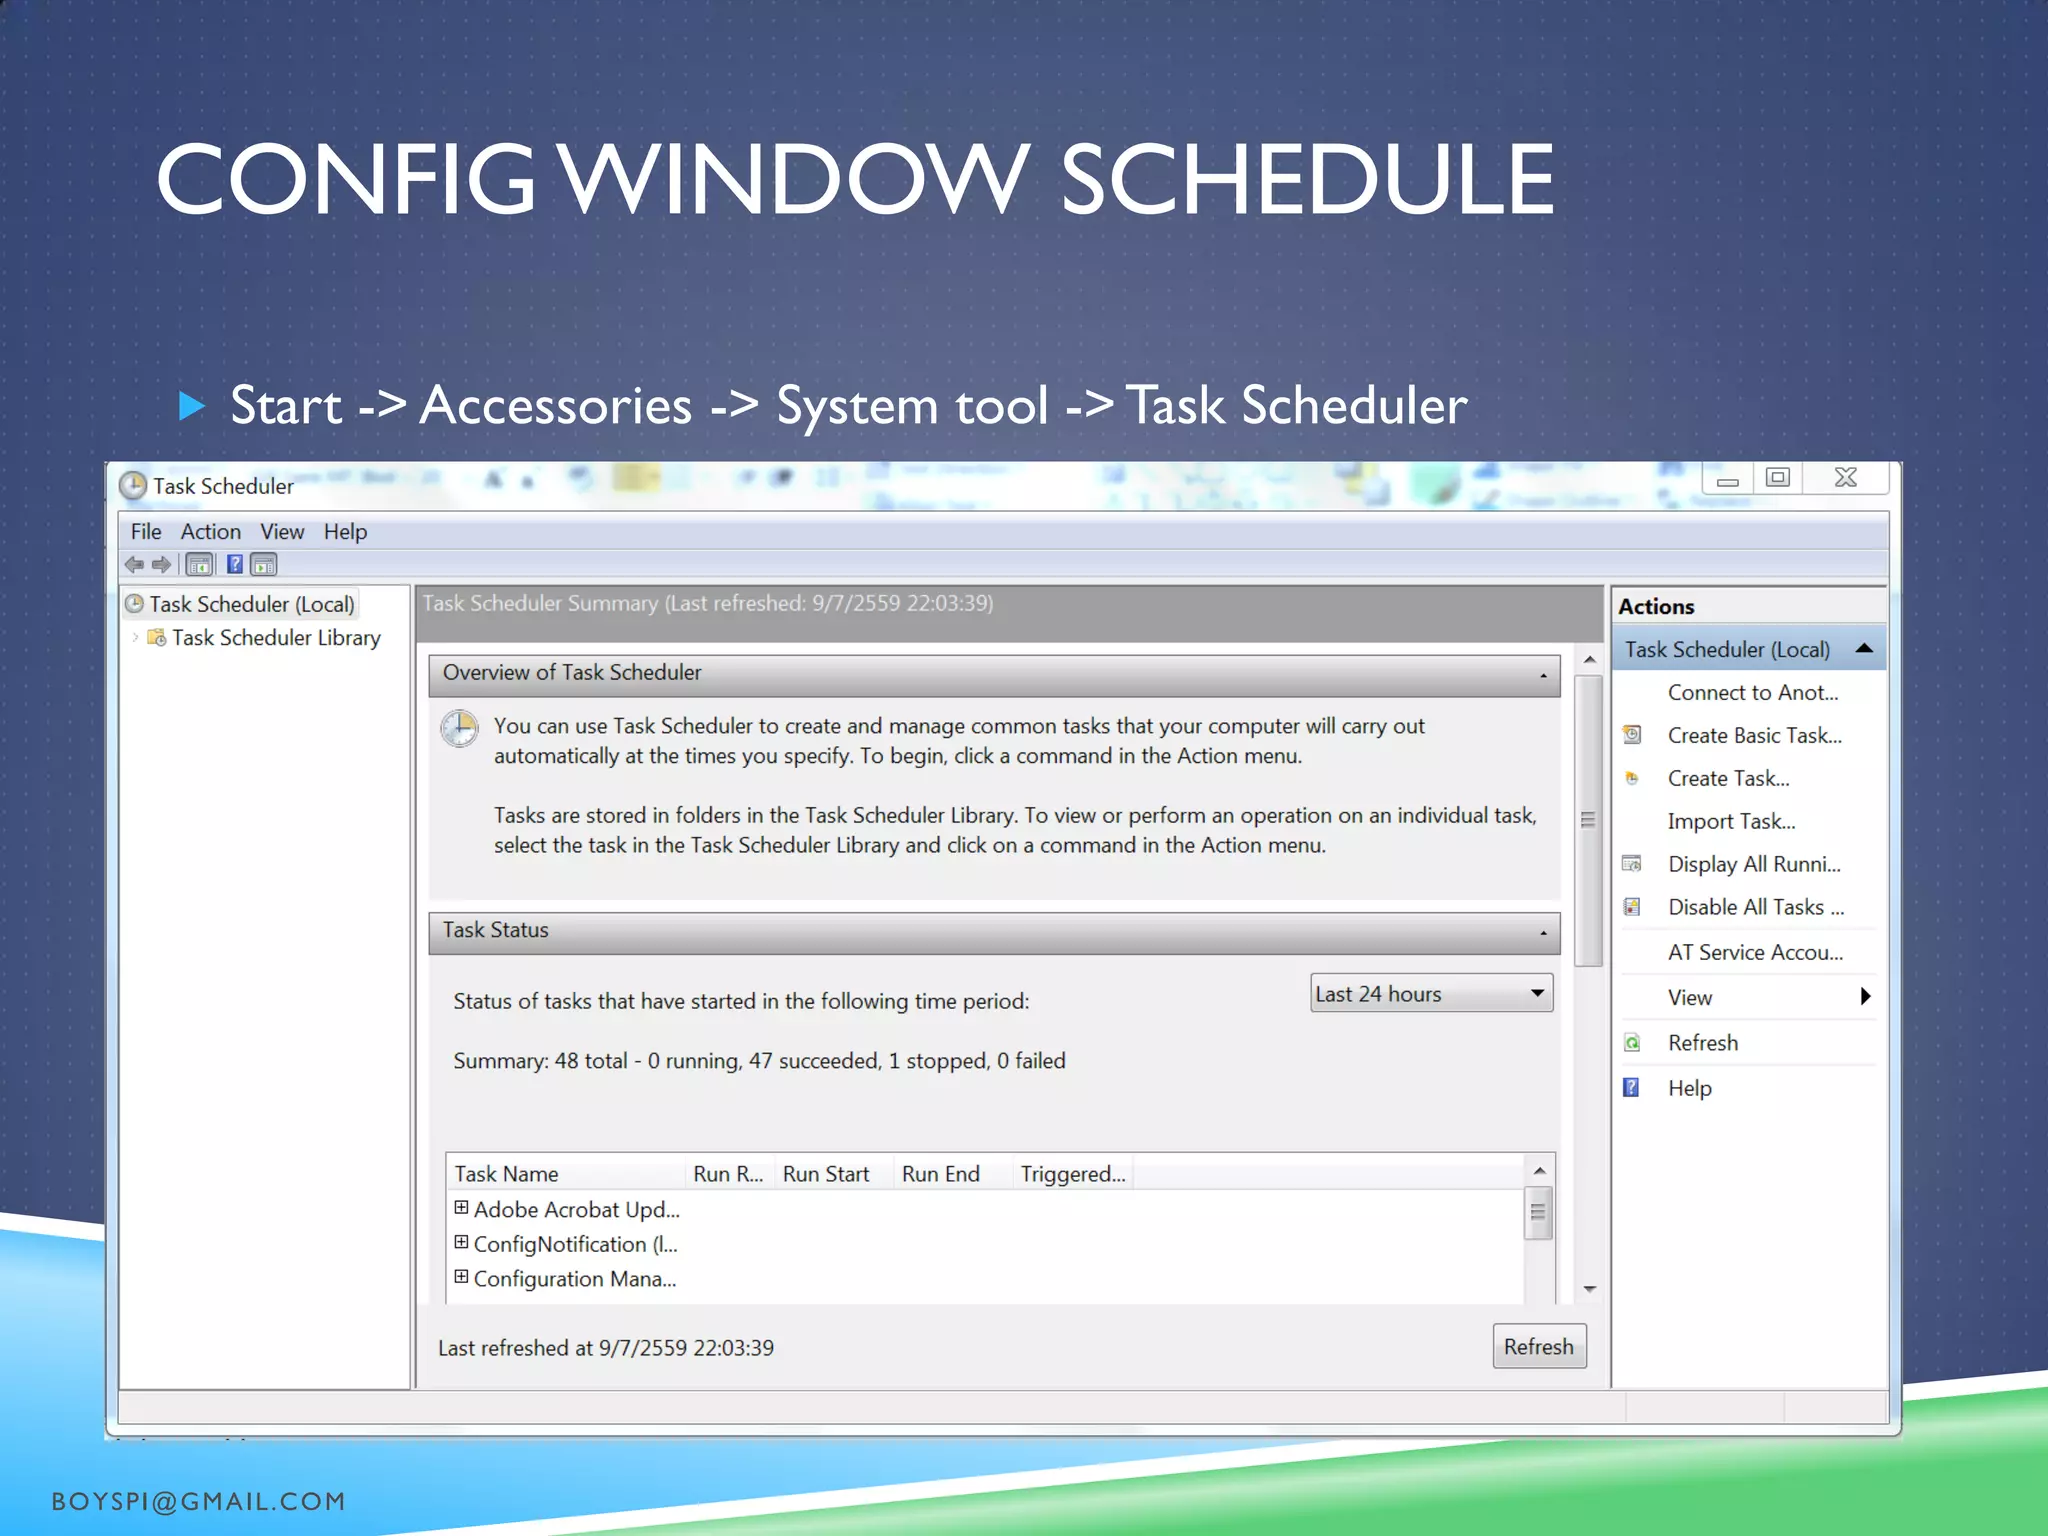Click Create Task... action
Screen dimensions: 2048x1536
(x=1729, y=778)
